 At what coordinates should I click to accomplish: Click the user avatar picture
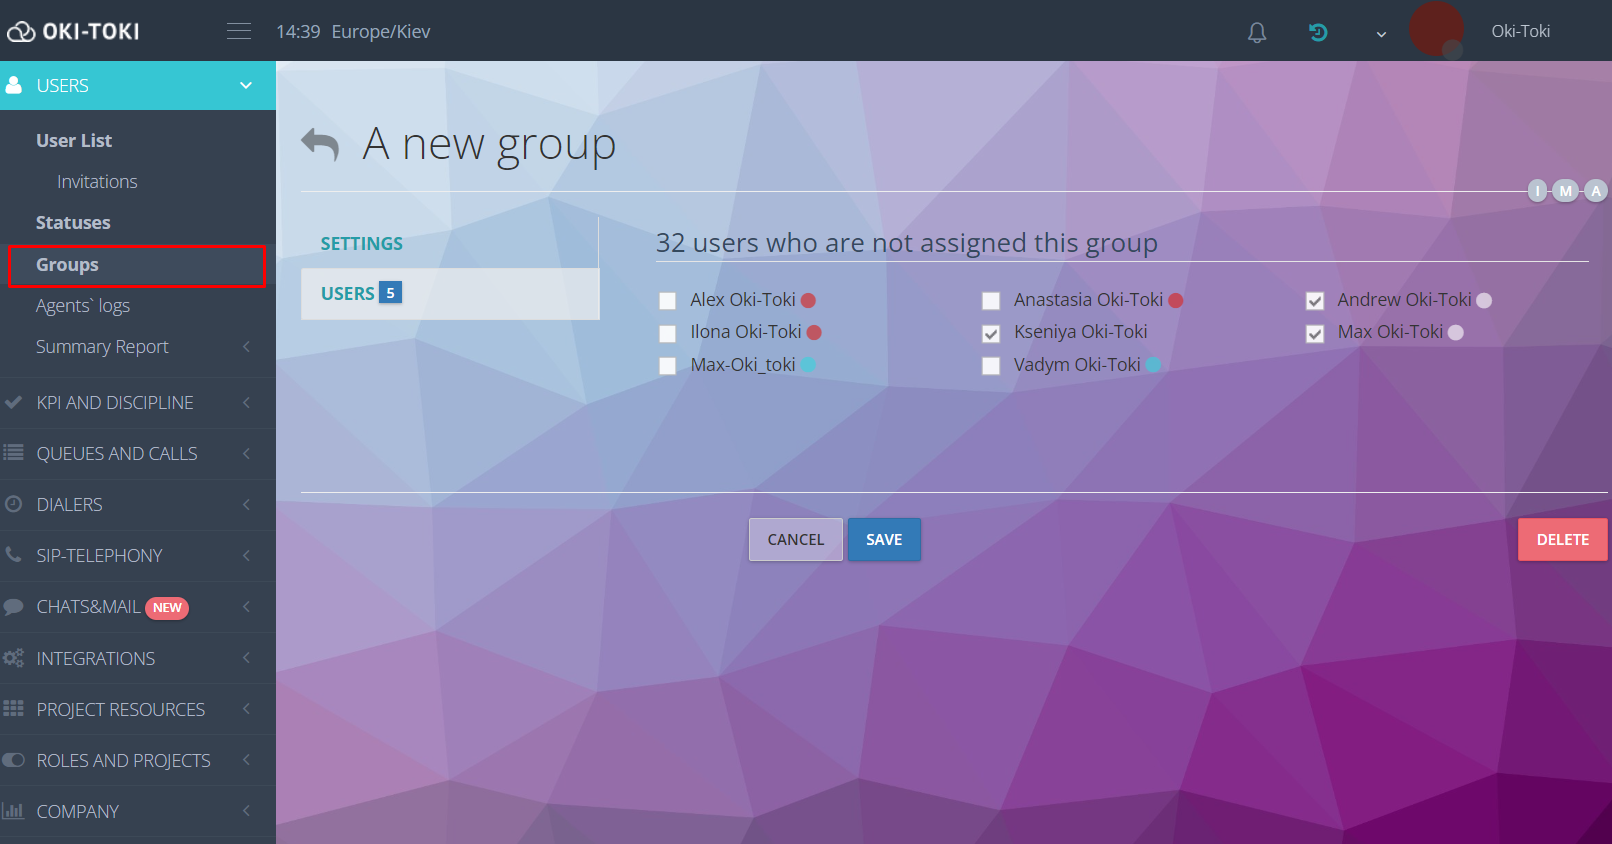tap(1437, 29)
